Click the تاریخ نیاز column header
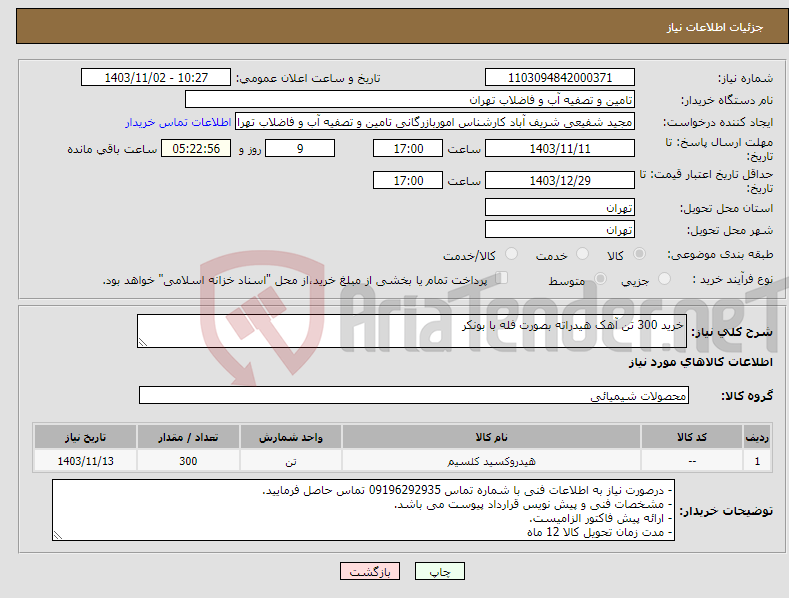 point(86,437)
